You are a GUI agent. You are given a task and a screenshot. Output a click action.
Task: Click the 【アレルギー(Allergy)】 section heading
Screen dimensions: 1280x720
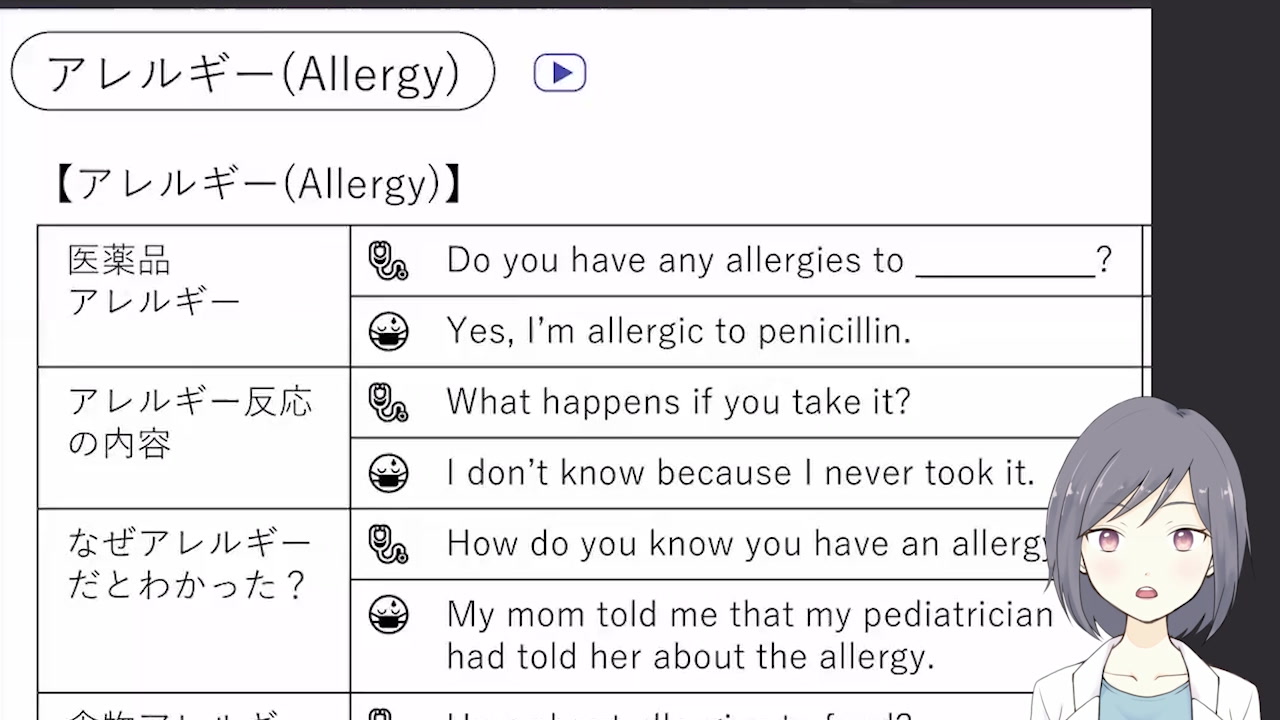pos(258,184)
